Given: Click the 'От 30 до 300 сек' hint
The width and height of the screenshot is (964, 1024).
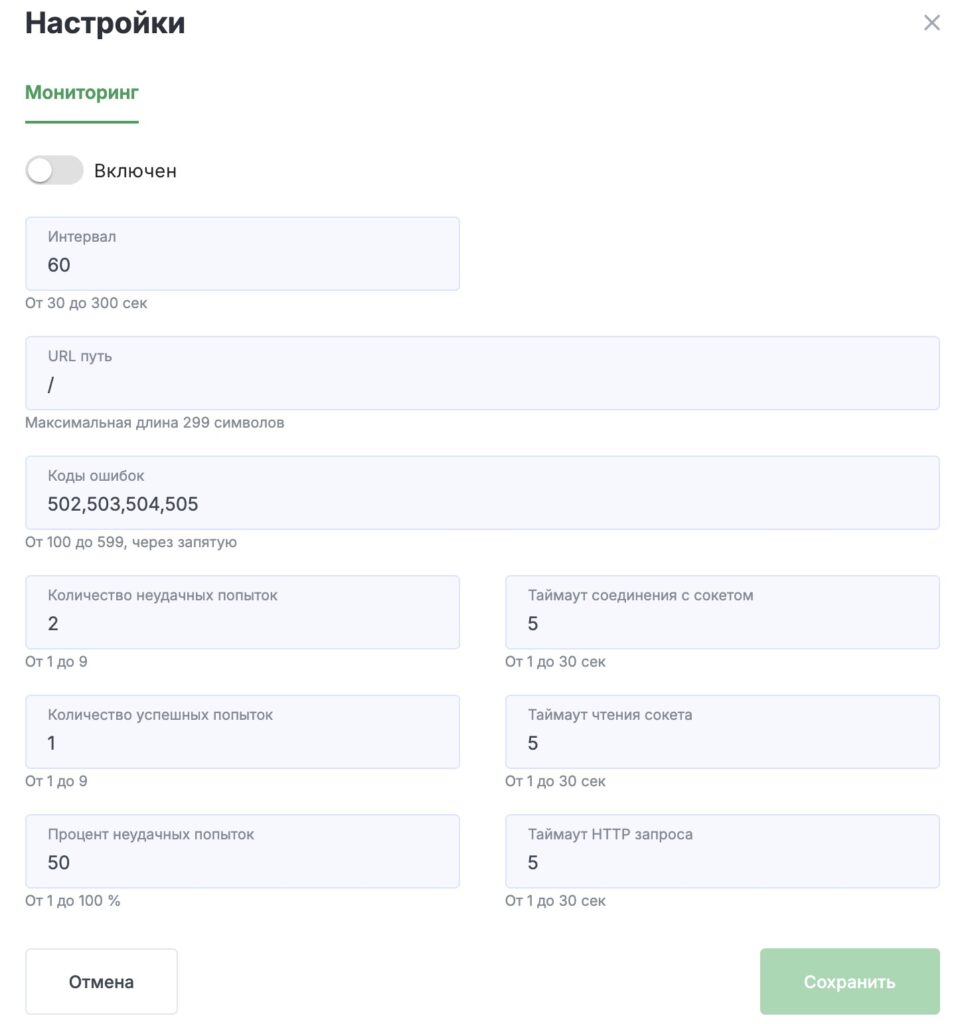Looking at the screenshot, I should coord(86,303).
